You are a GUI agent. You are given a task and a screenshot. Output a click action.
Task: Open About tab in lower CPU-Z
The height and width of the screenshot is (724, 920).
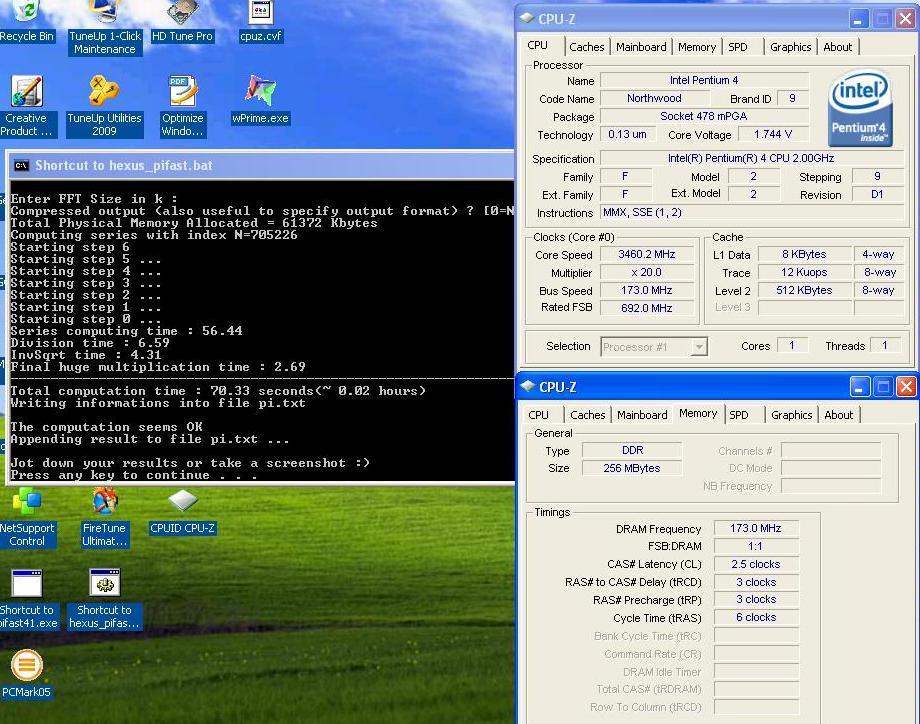coord(838,415)
